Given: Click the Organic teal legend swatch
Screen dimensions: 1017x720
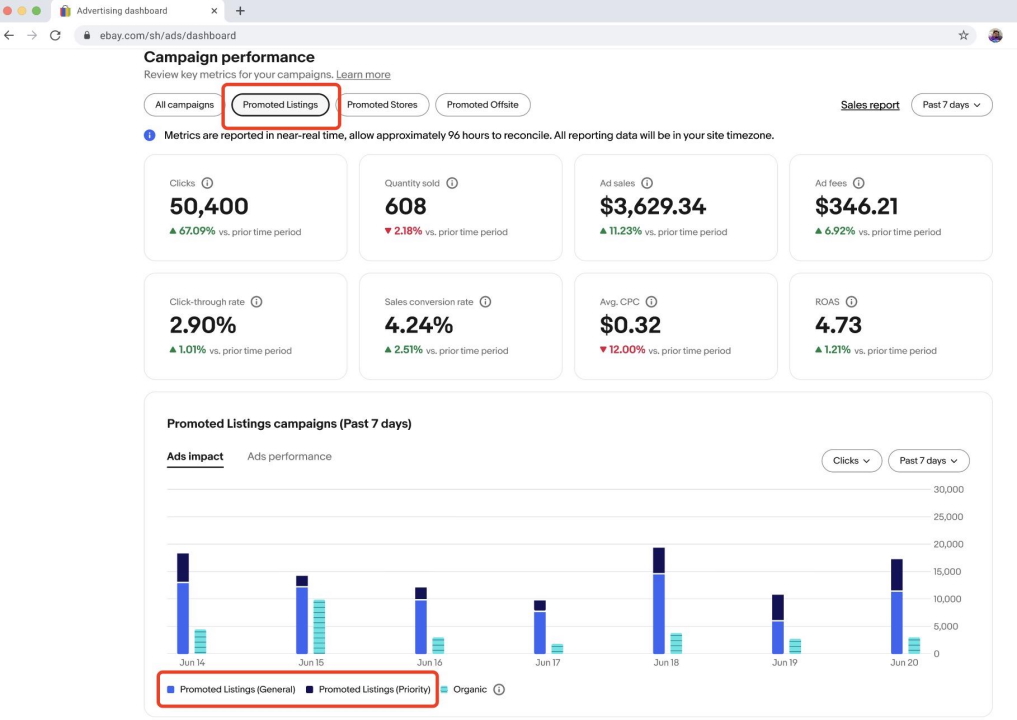Looking at the screenshot, I should [444, 690].
